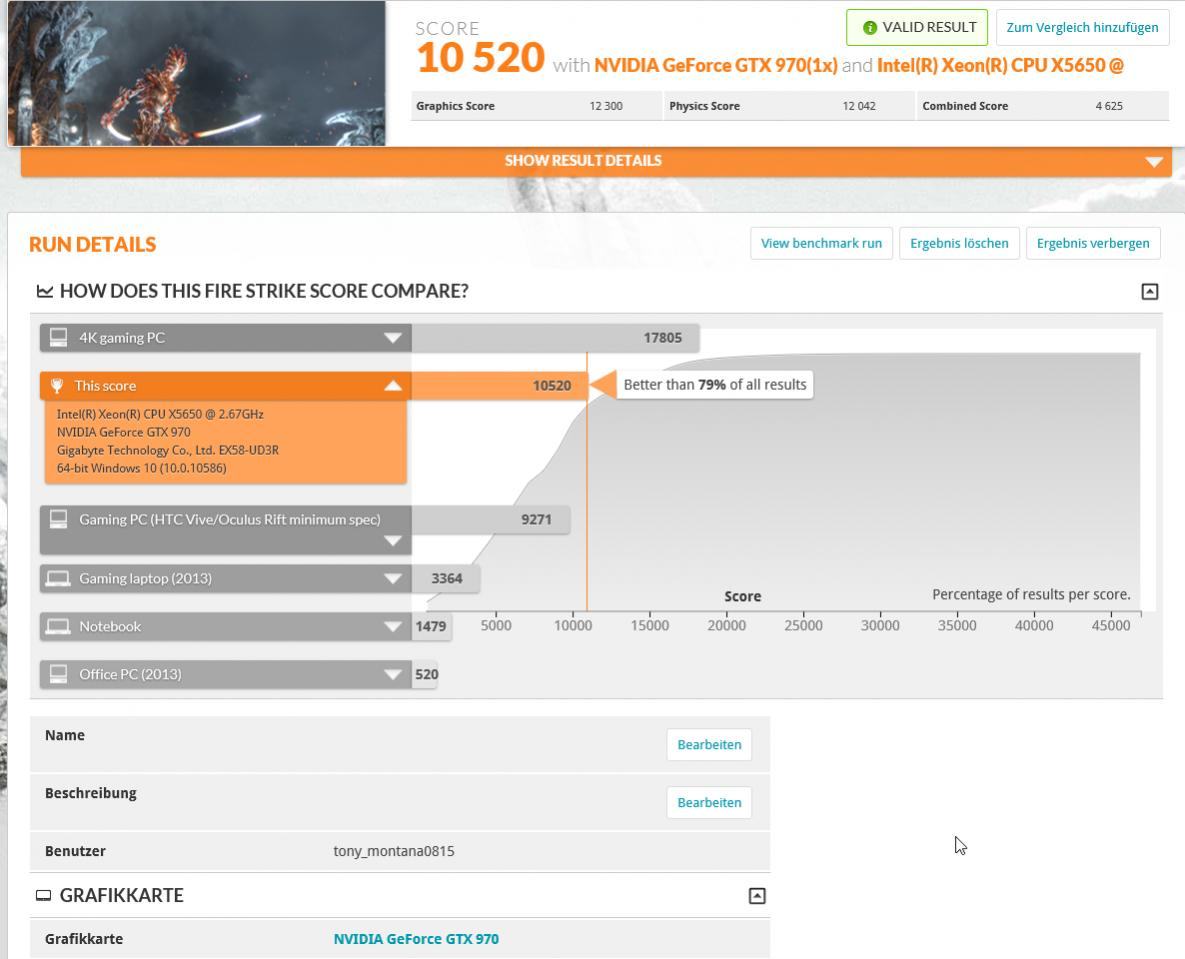Click the Graphics Score value 12 300
1185x959 pixels.
tap(606, 106)
